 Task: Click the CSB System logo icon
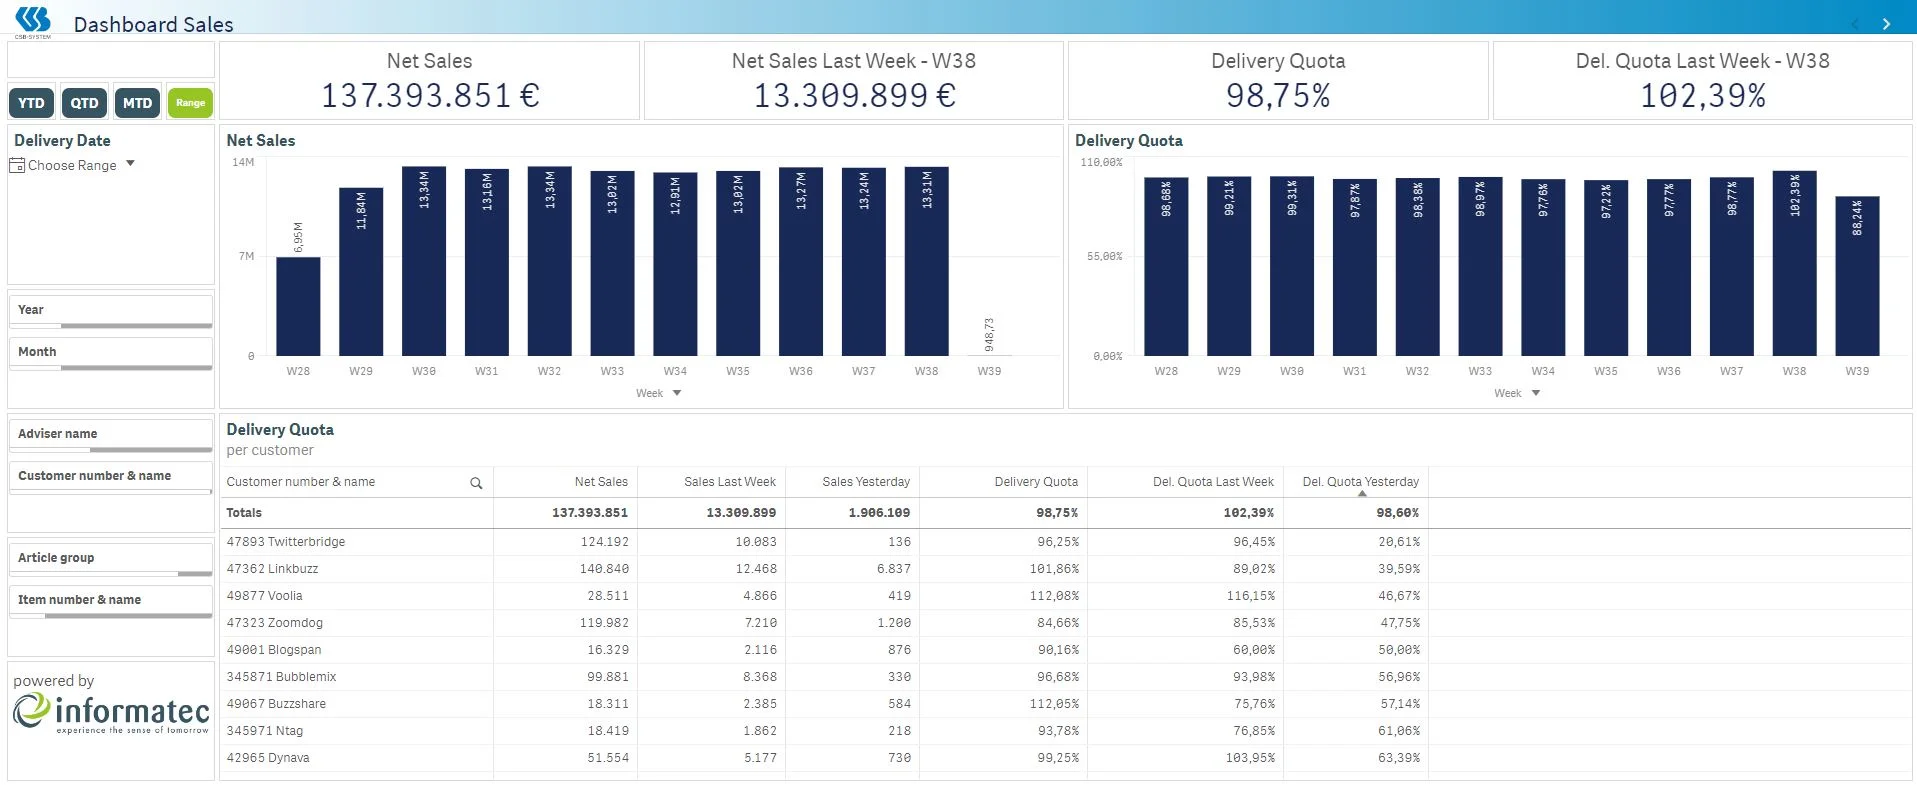point(33,21)
